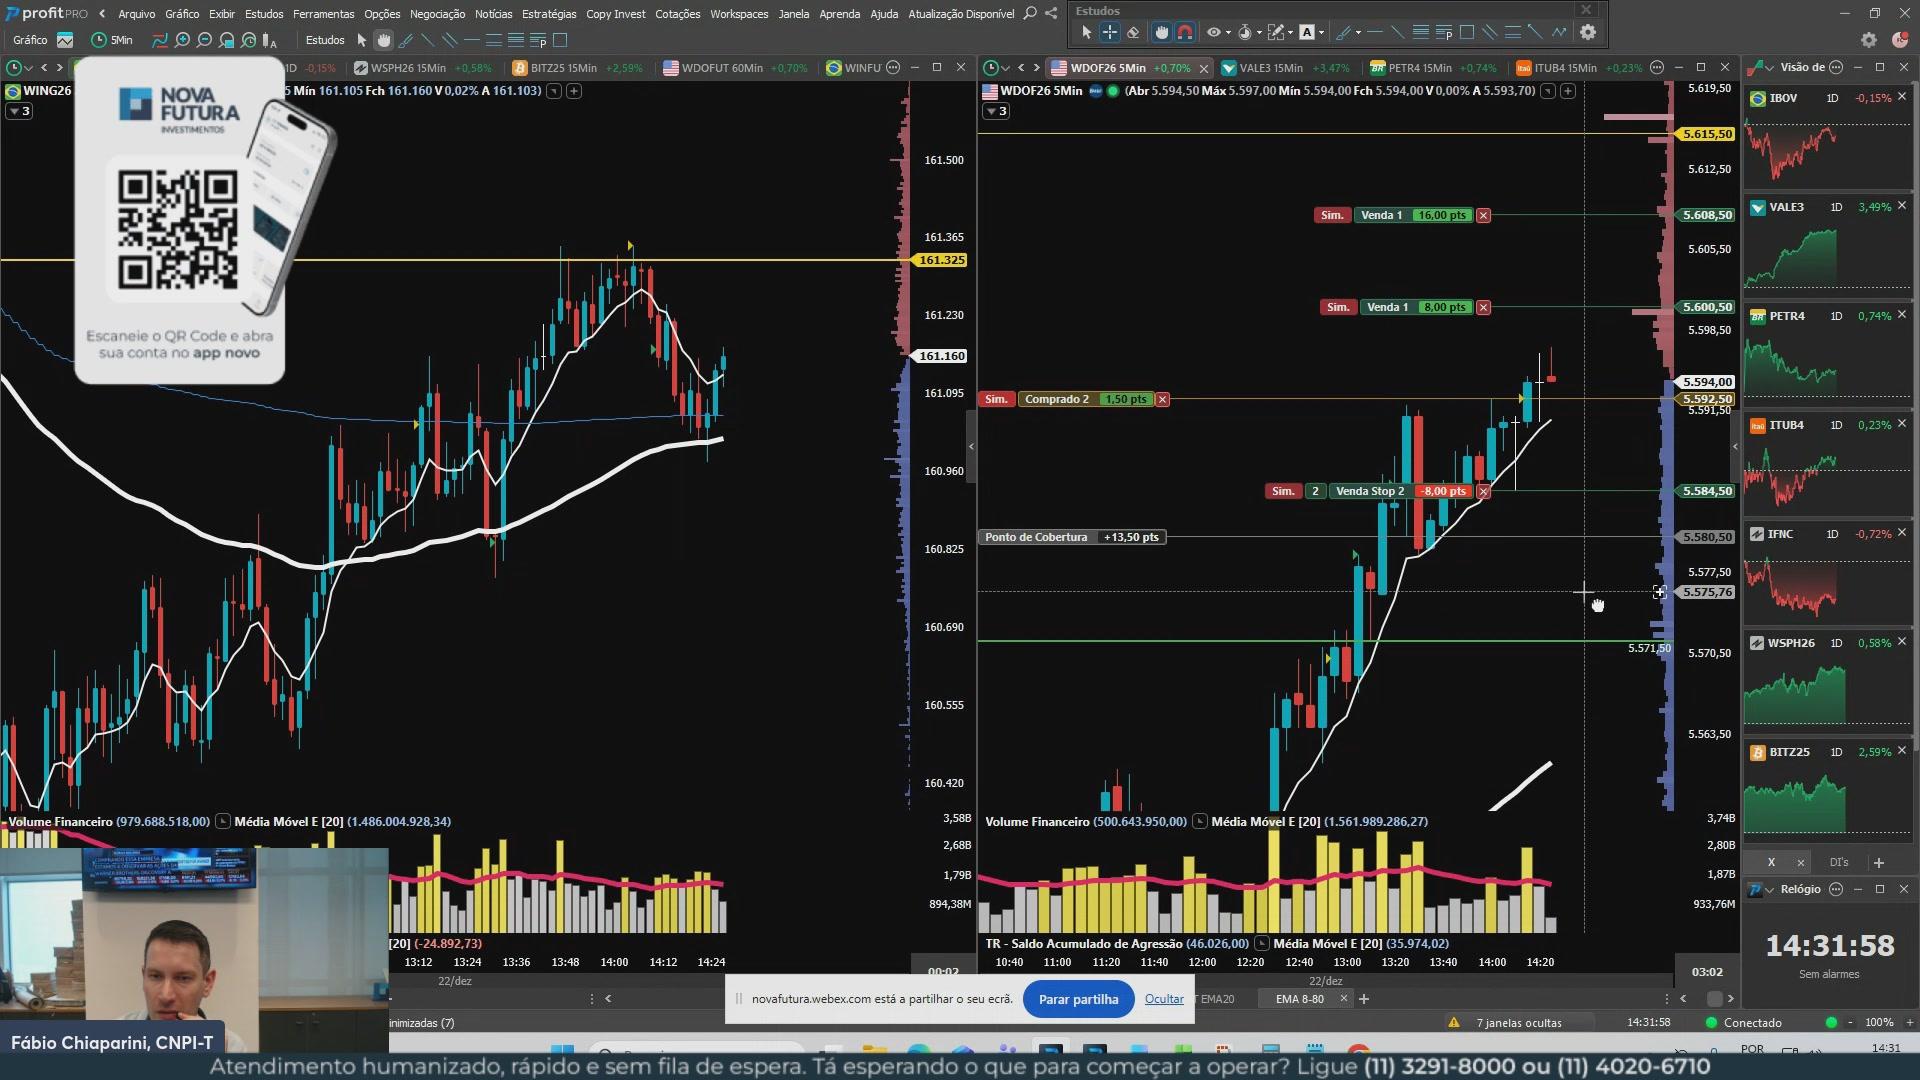Toggle the magnet snap tool
Viewport: 1920px width, 1080px height.
(1185, 32)
